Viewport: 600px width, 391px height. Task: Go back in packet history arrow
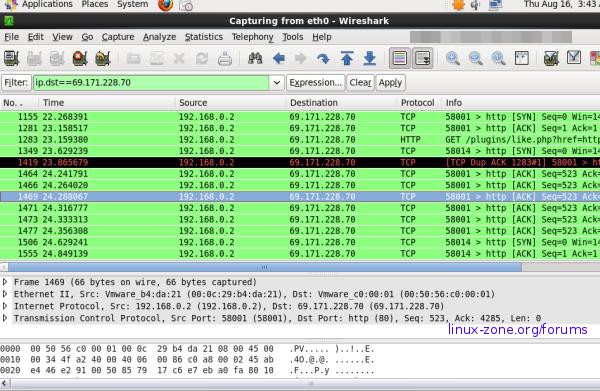coord(279,59)
